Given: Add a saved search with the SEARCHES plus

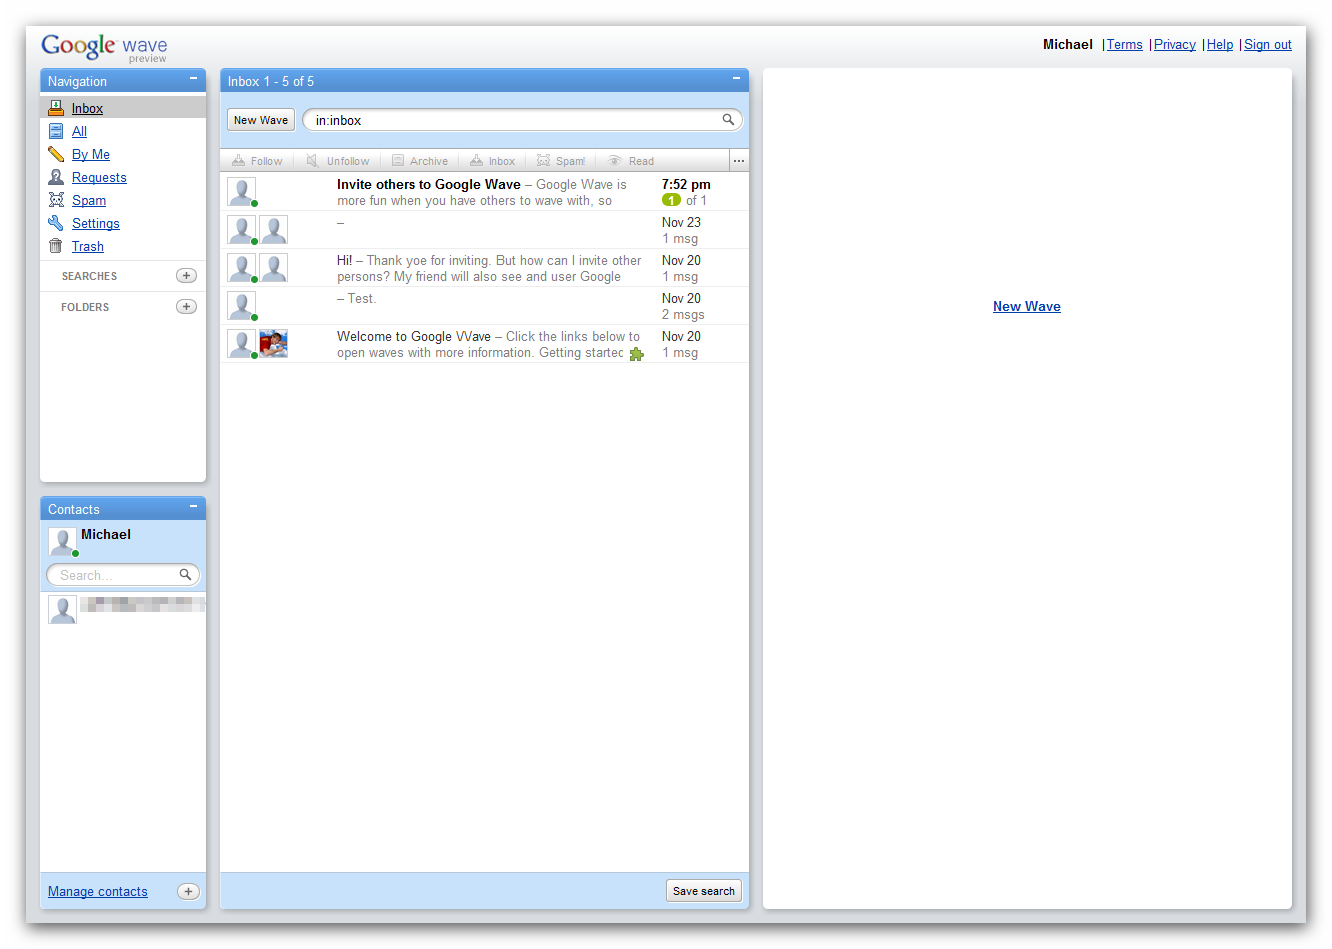Looking at the screenshot, I should [x=186, y=276].
